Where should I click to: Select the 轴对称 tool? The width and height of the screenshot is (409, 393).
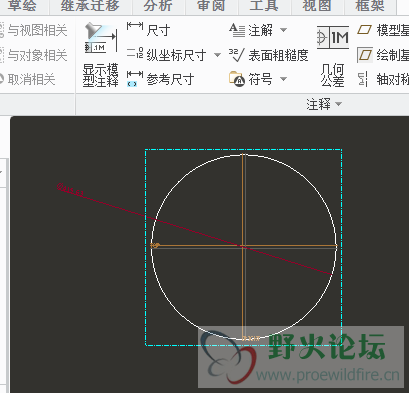click(383, 79)
